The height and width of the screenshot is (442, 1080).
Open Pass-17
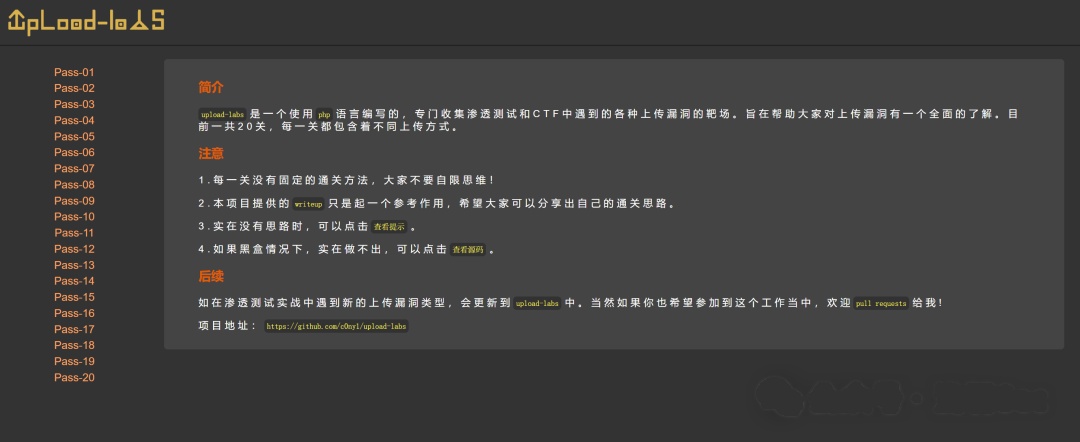coord(74,329)
